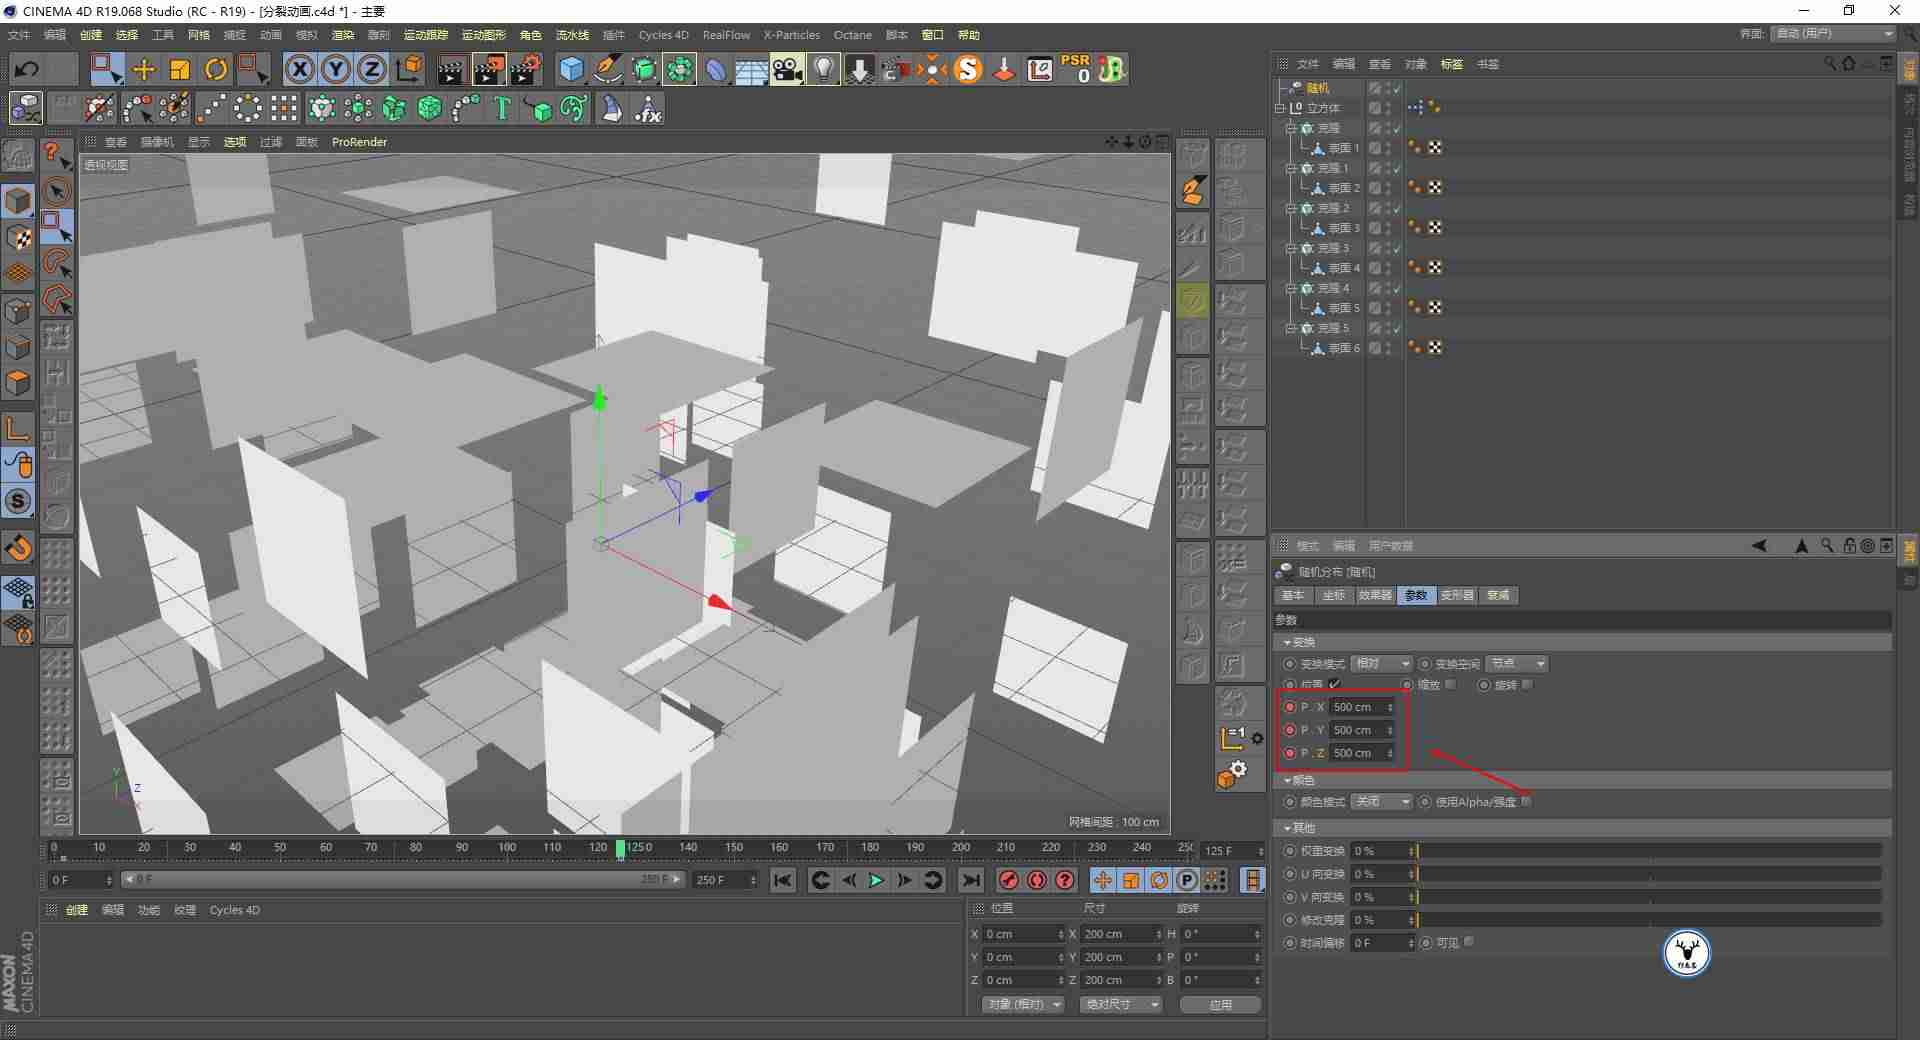Add a Light object from toolbar
Screen dimensions: 1920x1040
pos(823,69)
